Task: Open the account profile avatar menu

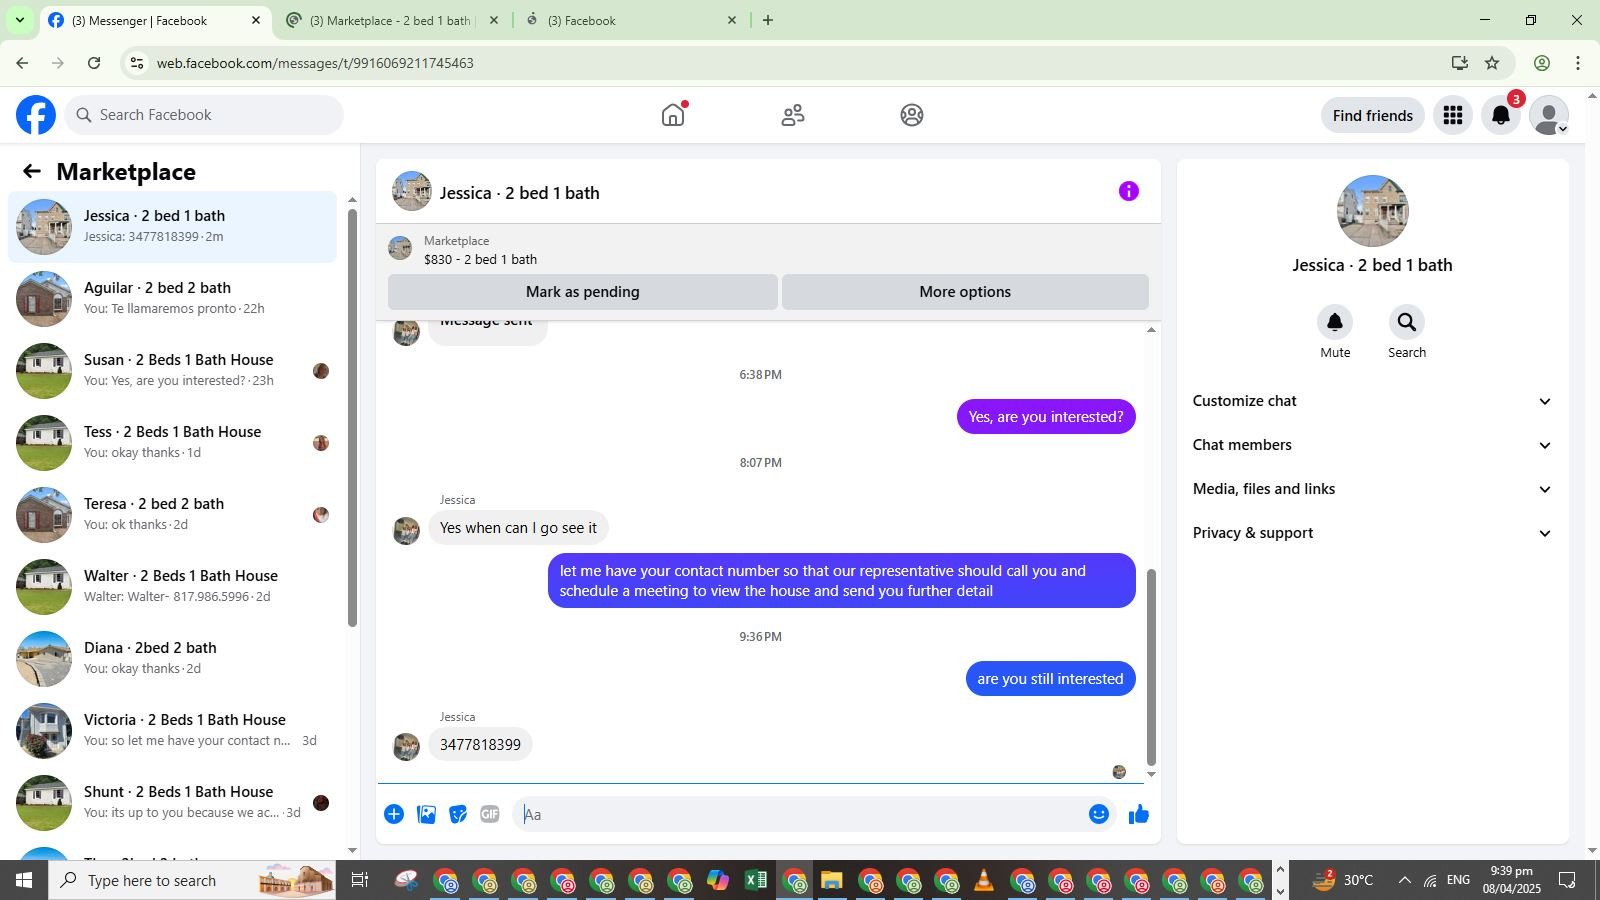Action: coord(1549,115)
